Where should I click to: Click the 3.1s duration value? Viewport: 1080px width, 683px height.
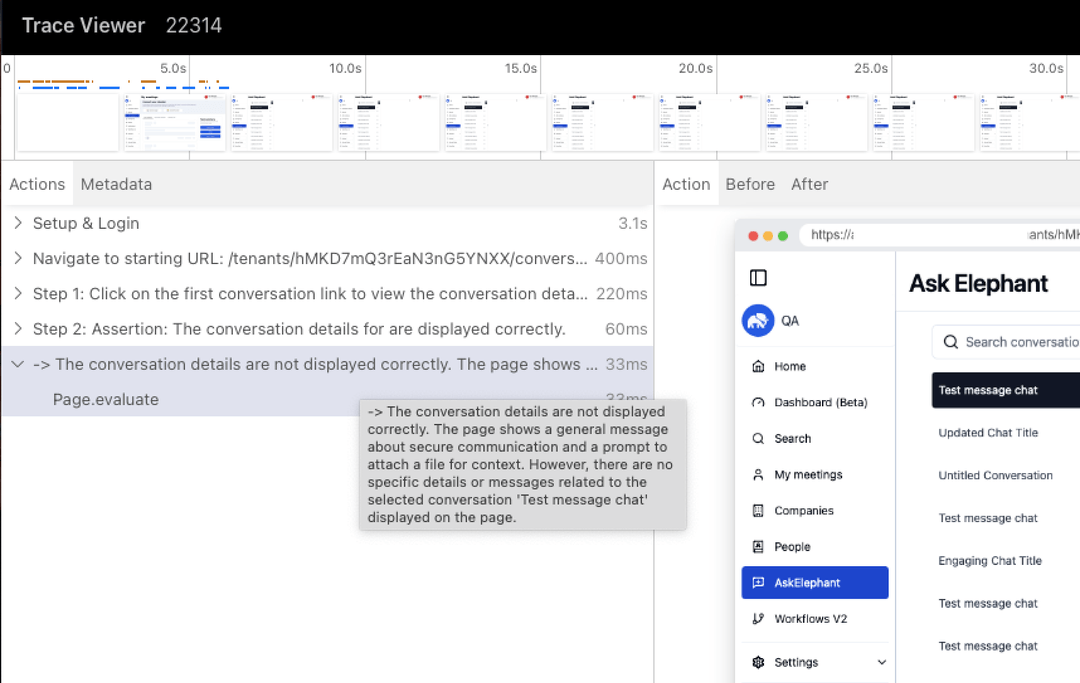pos(632,223)
